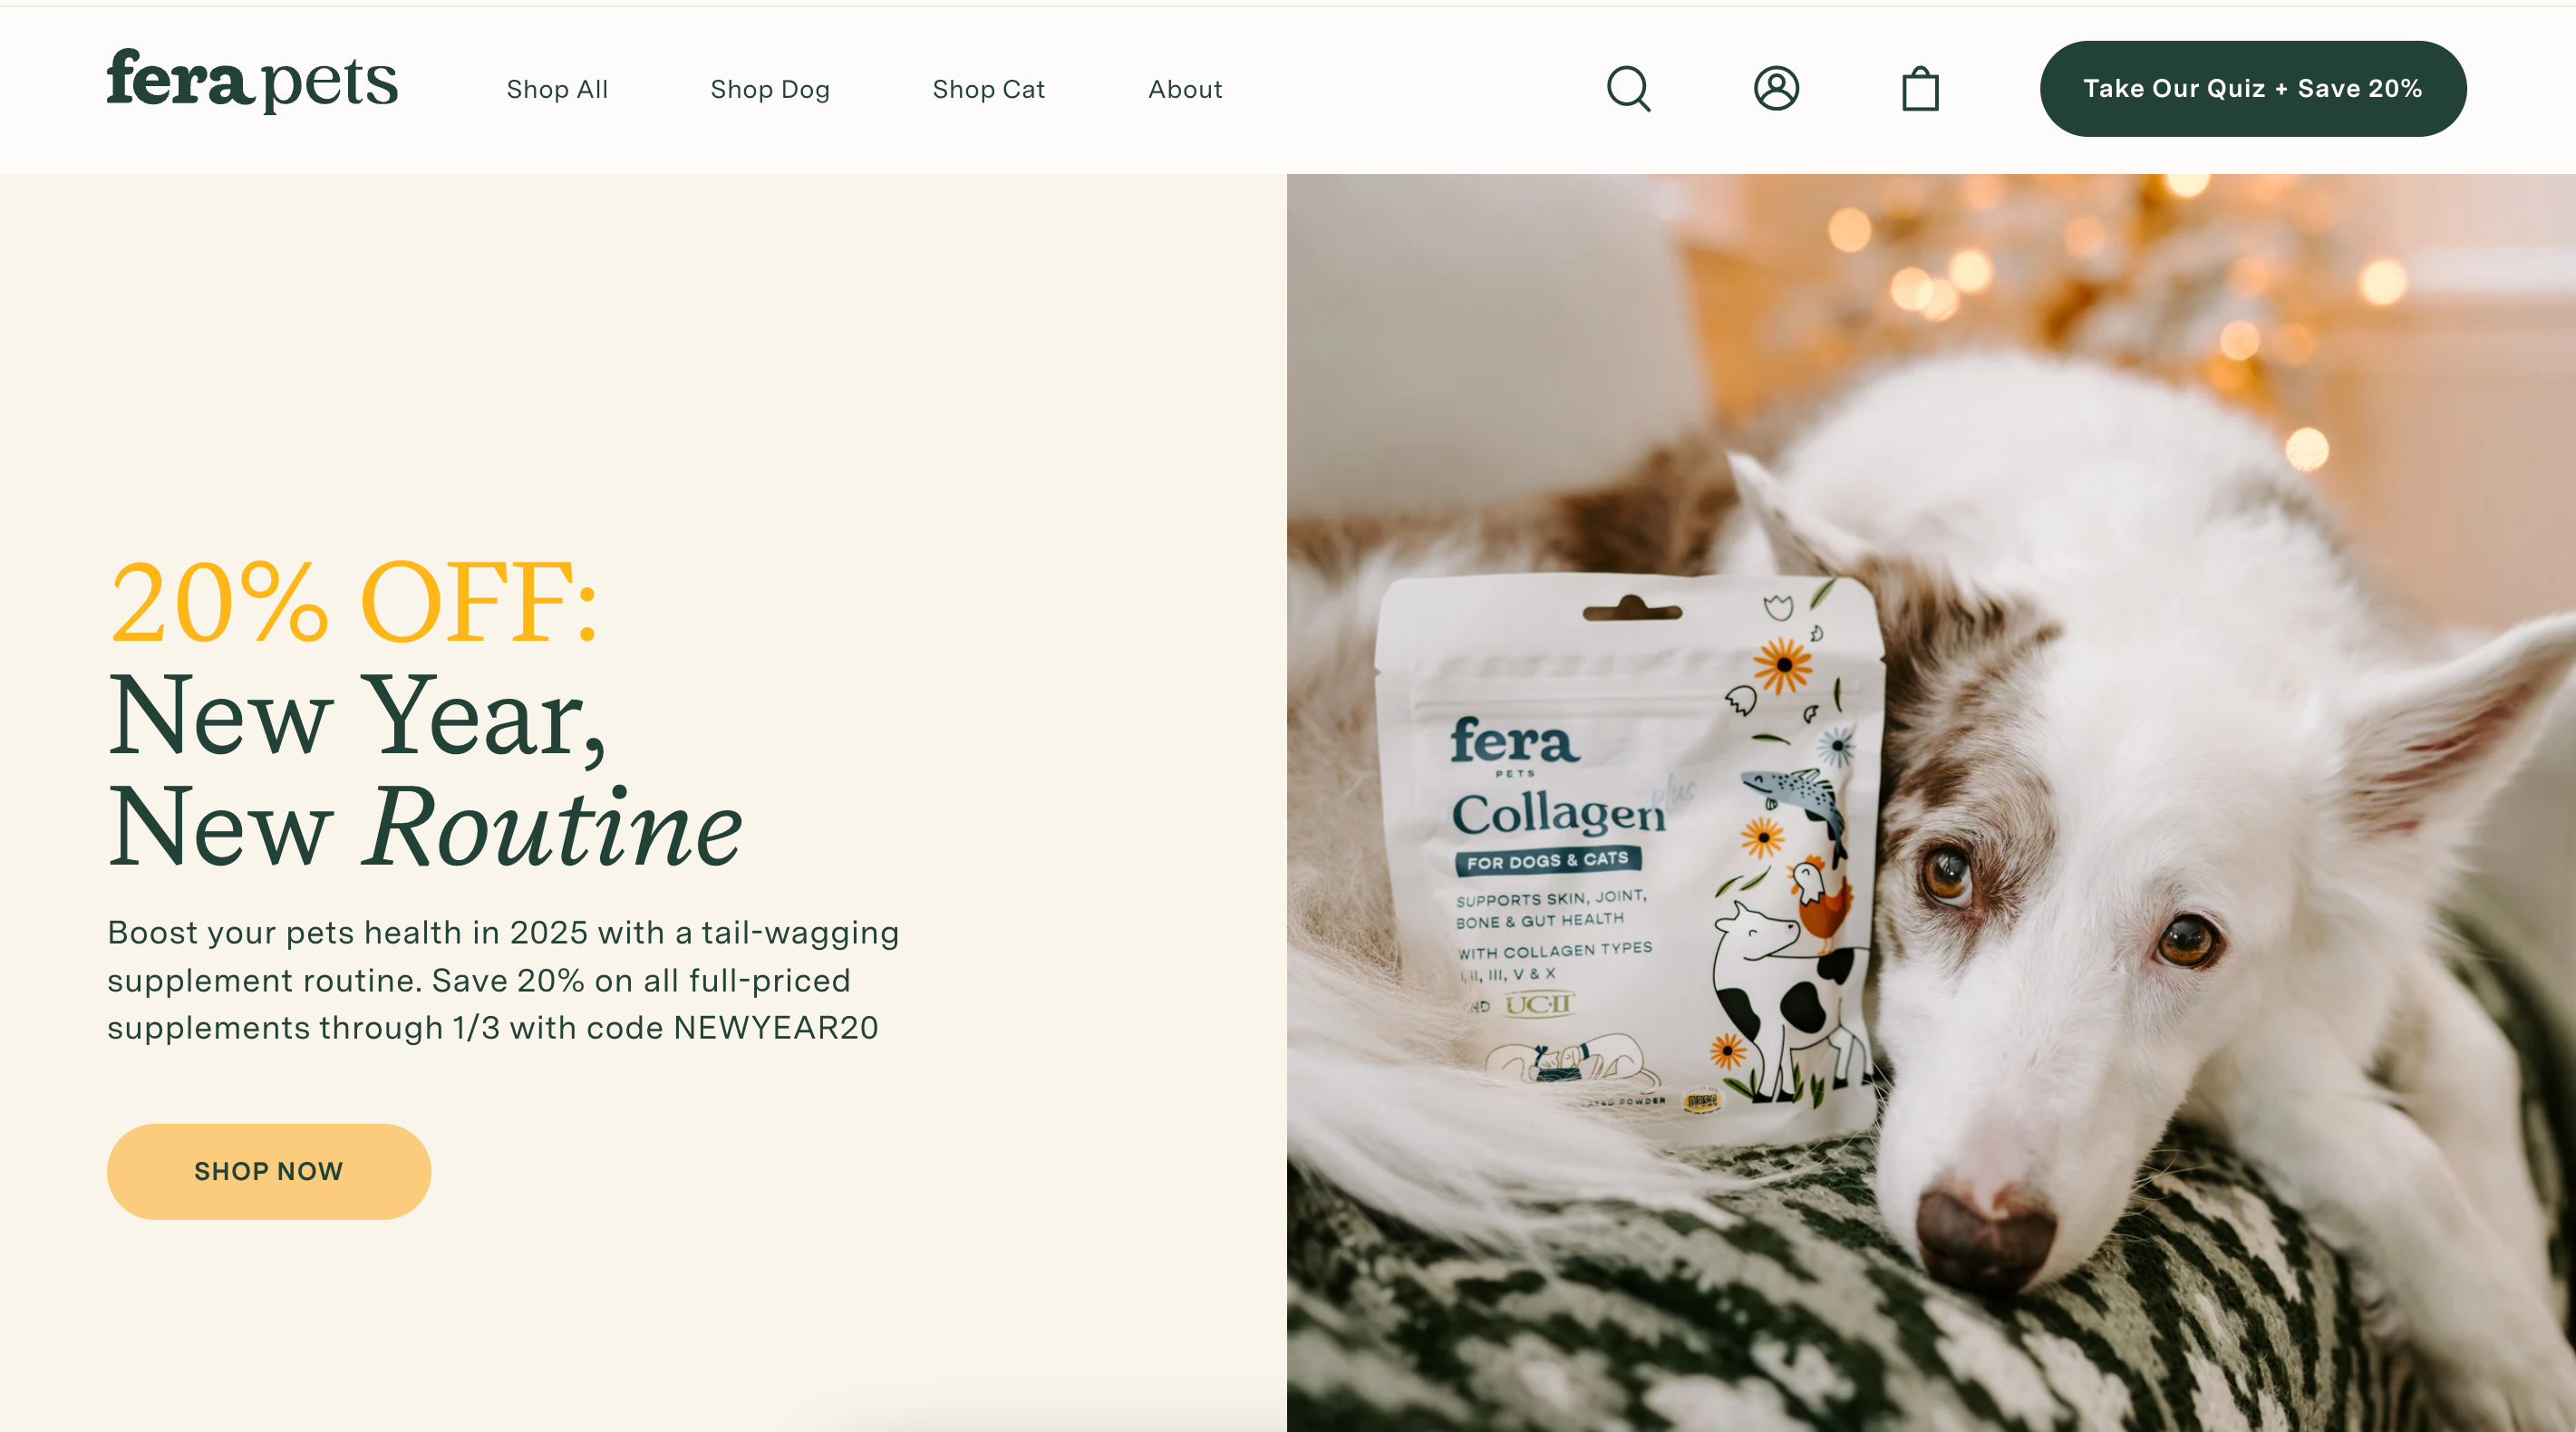Open the account profile icon
Image resolution: width=2576 pixels, height=1432 pixels.
pos(1777,88)
